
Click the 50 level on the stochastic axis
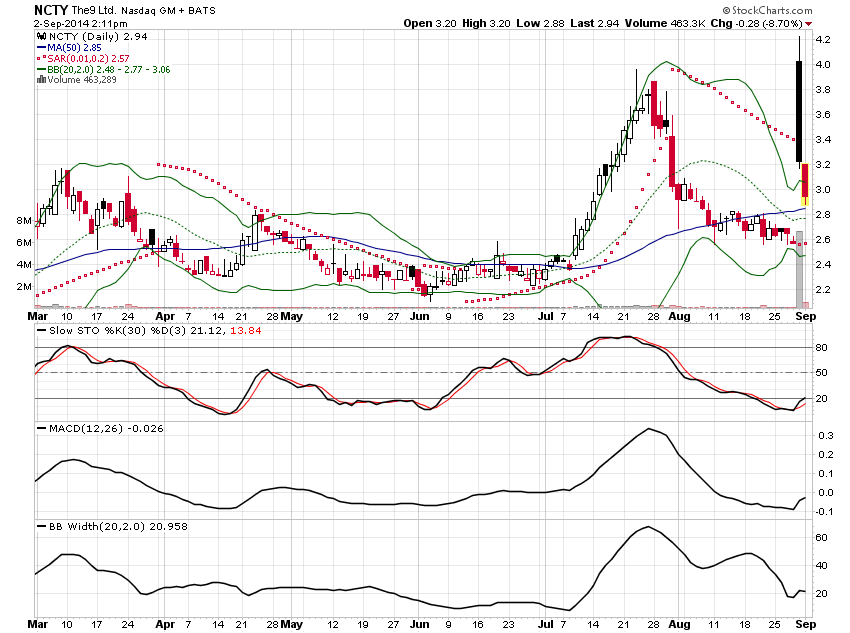(821, 373)
